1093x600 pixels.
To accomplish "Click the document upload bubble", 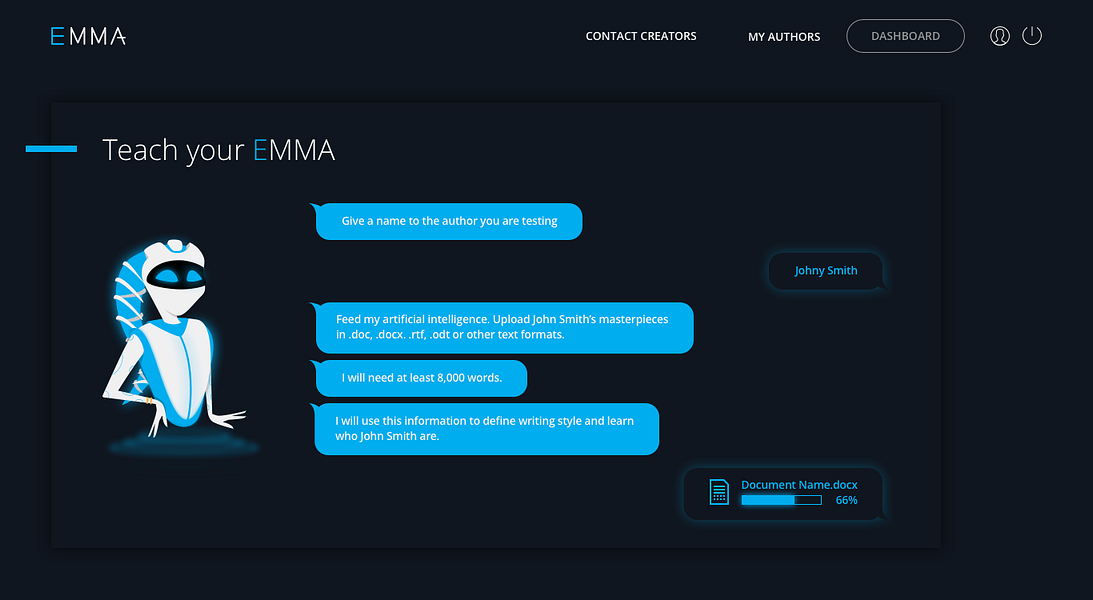I will point(784,493).
